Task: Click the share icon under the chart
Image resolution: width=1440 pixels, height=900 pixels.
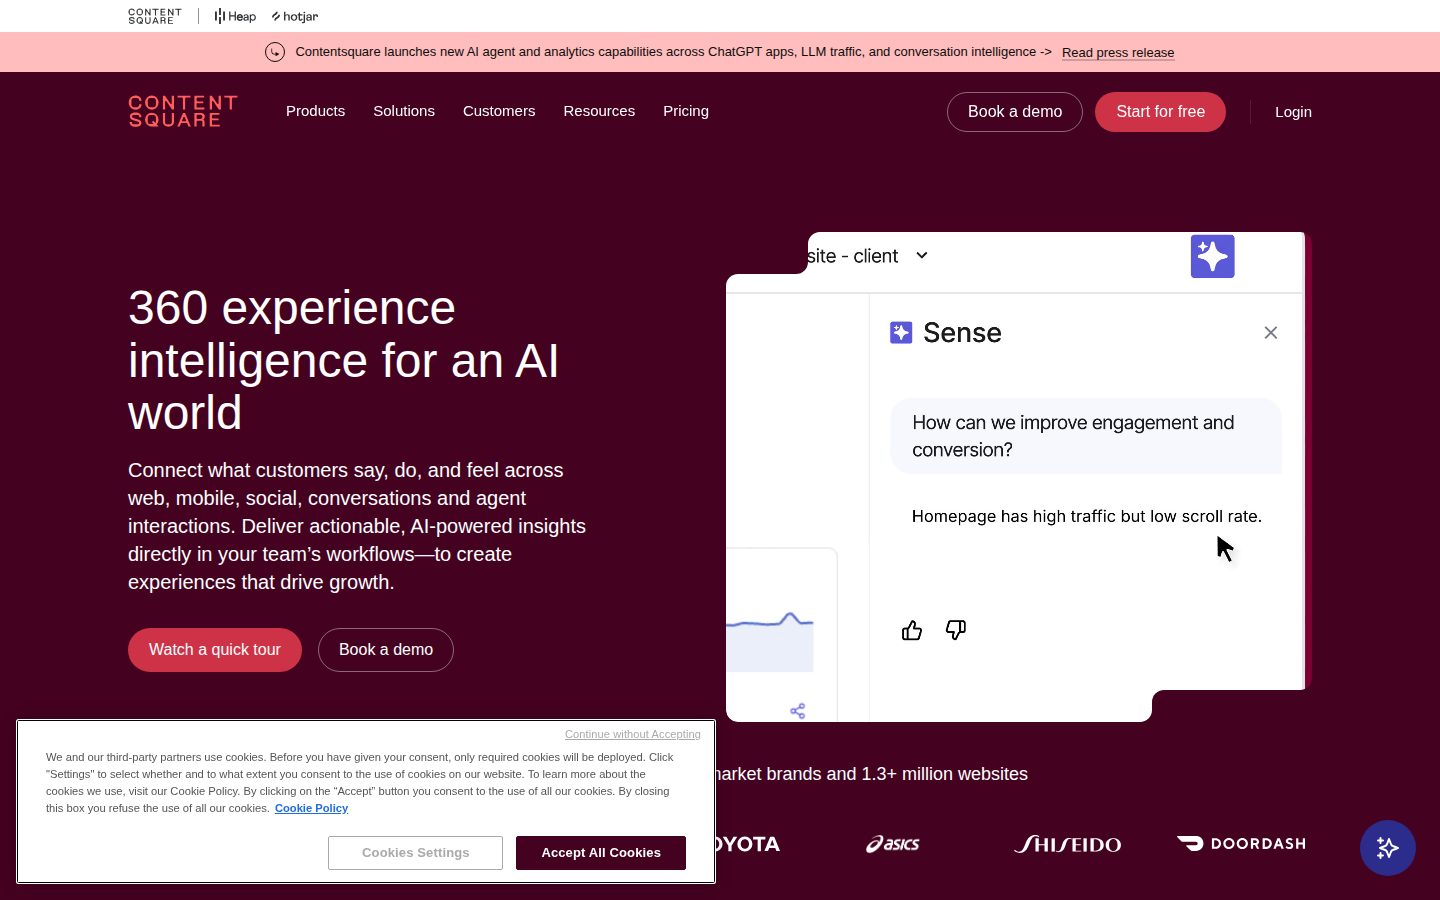Action: [798, 711]
